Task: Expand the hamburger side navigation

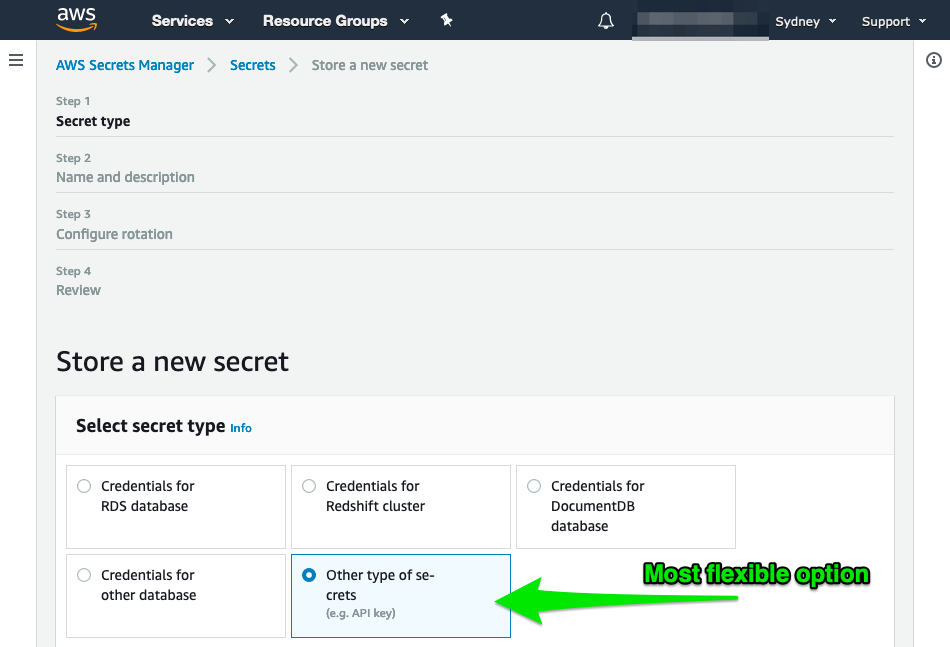Action: point(16,60)
